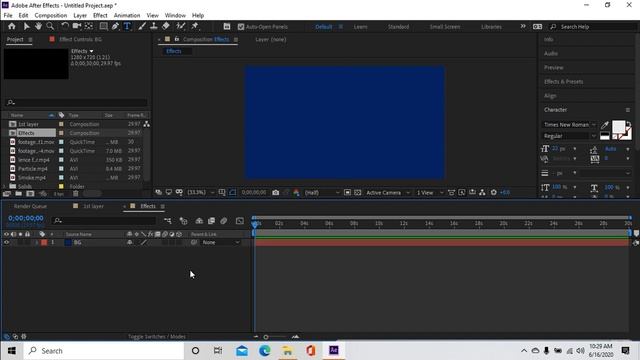Select the Rectangle shape tool
Image resolution: width=640 pixels, height=360 pixels.
point(103,26)
